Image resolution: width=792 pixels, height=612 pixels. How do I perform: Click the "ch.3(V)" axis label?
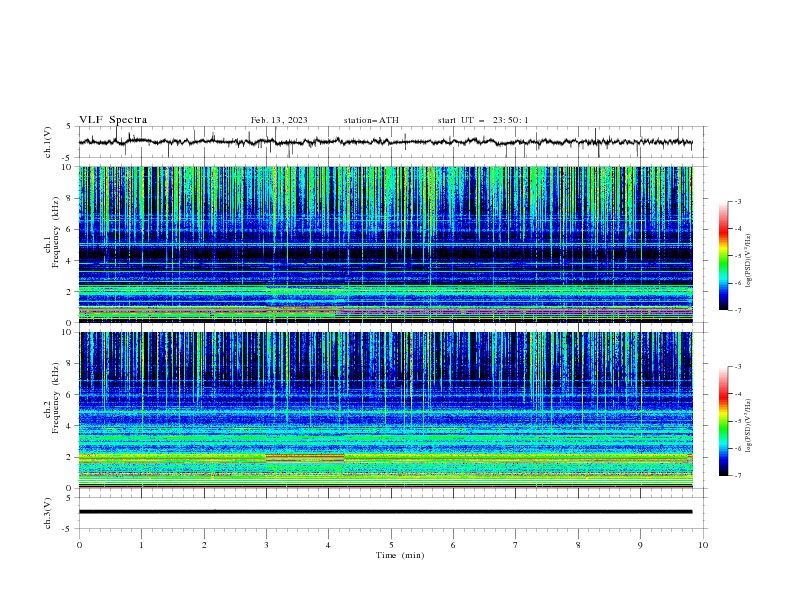[x=48, y=513]
